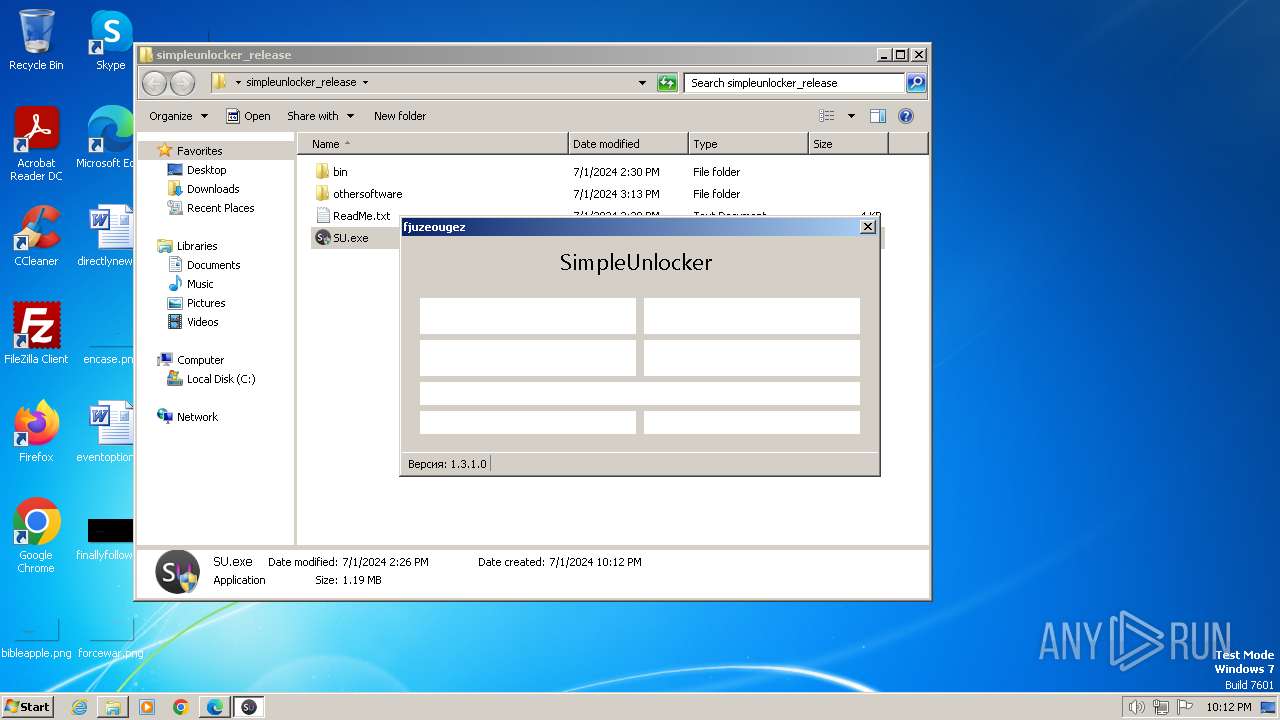
Task: Open CCleaner desktop shortcut
Action: pos(36,235)
